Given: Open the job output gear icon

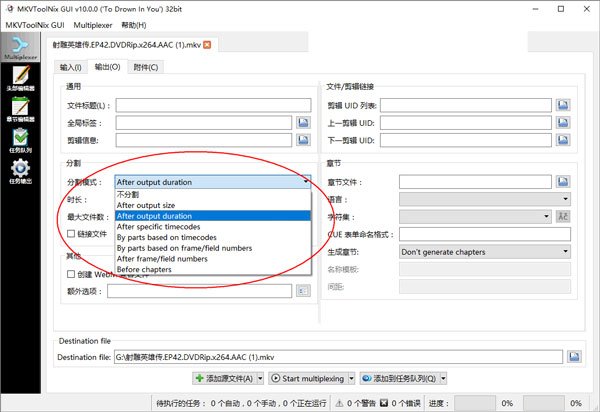Looking at the screenshot, I should click(20, 171).
